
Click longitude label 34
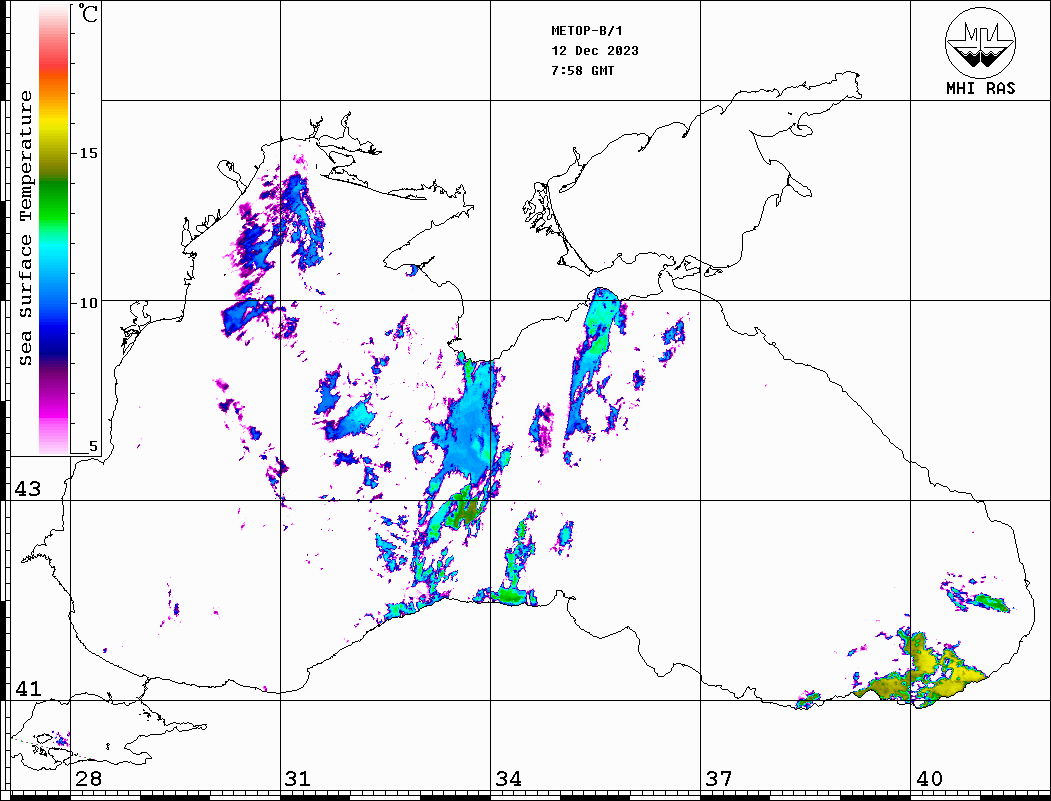508,779
